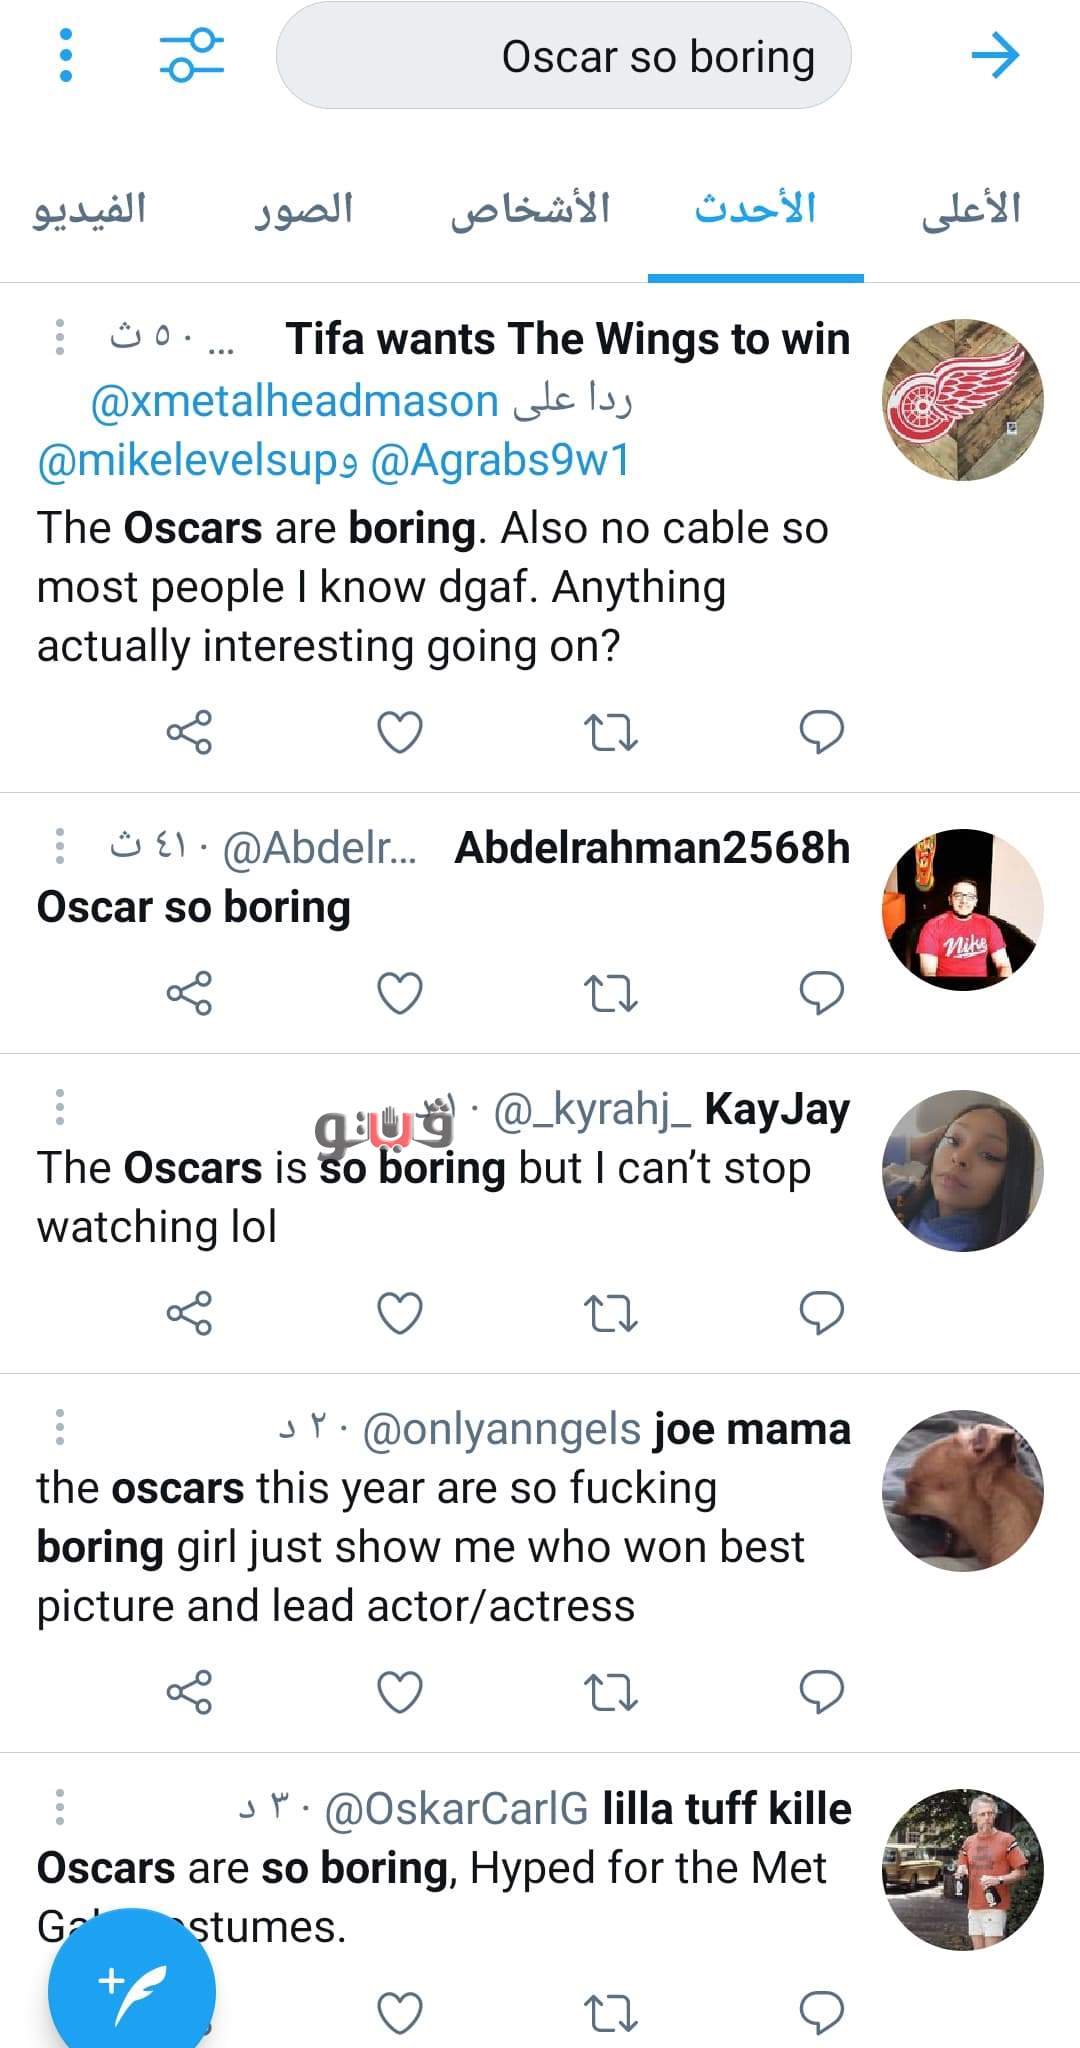
Task: Reply to the joe mama tweet
Action: [x=822, y=1692]
